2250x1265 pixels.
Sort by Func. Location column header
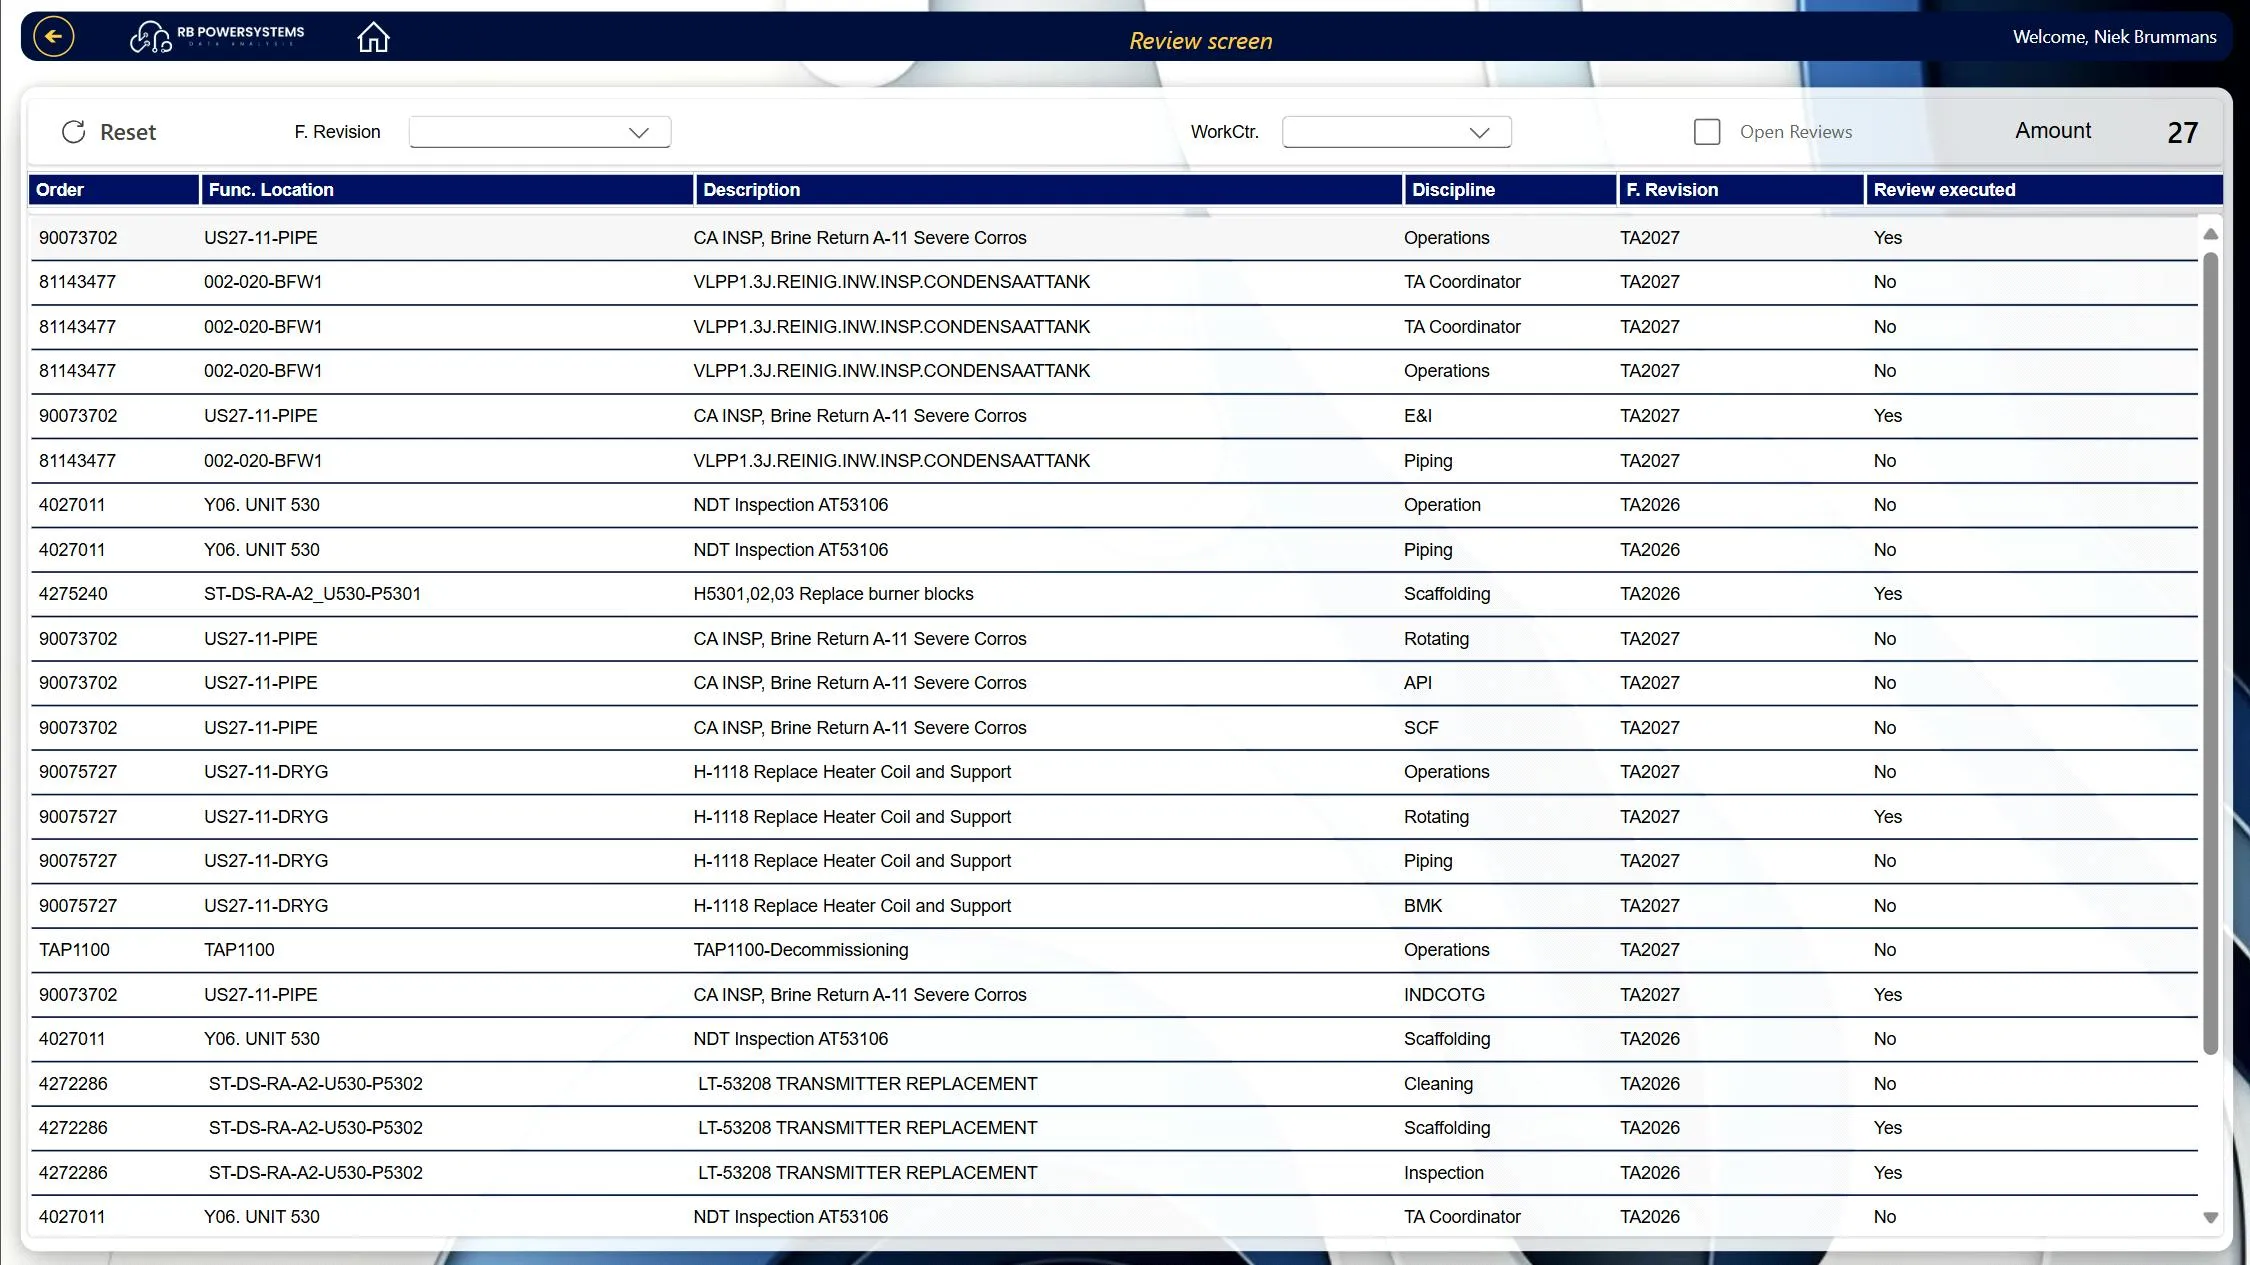pos(447,190)
